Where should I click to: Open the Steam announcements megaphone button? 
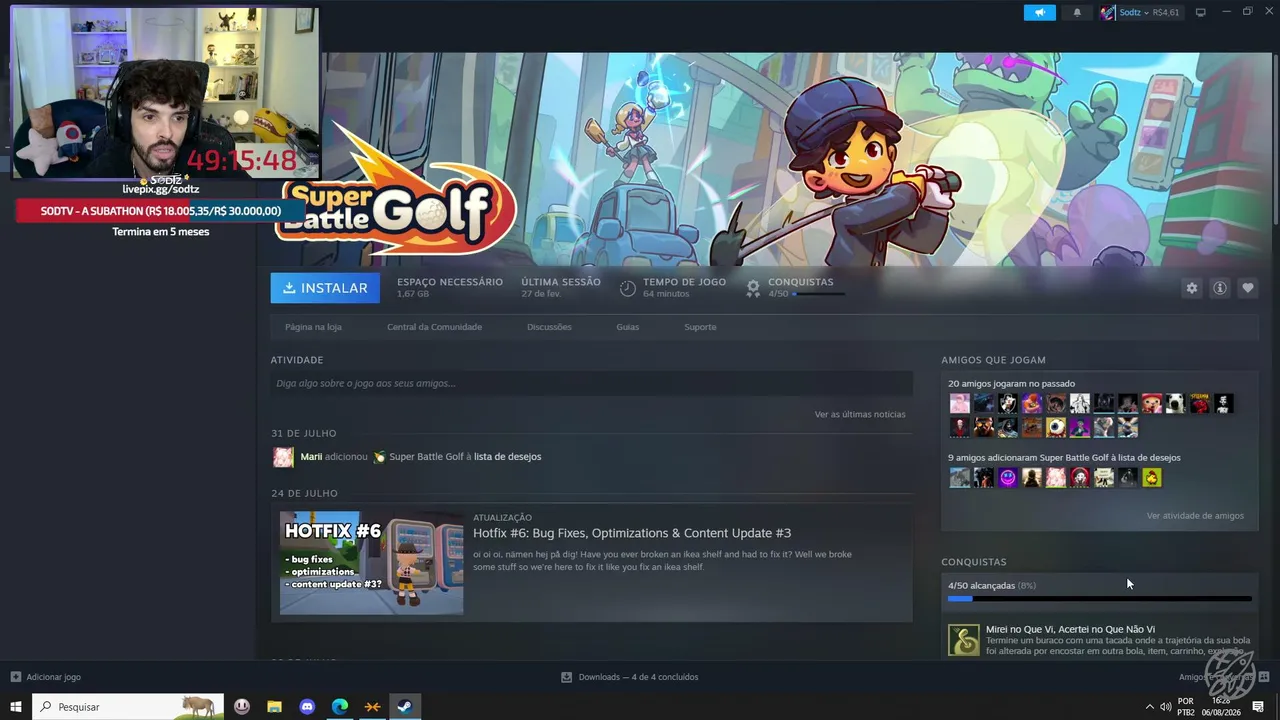coord(1039,13)
